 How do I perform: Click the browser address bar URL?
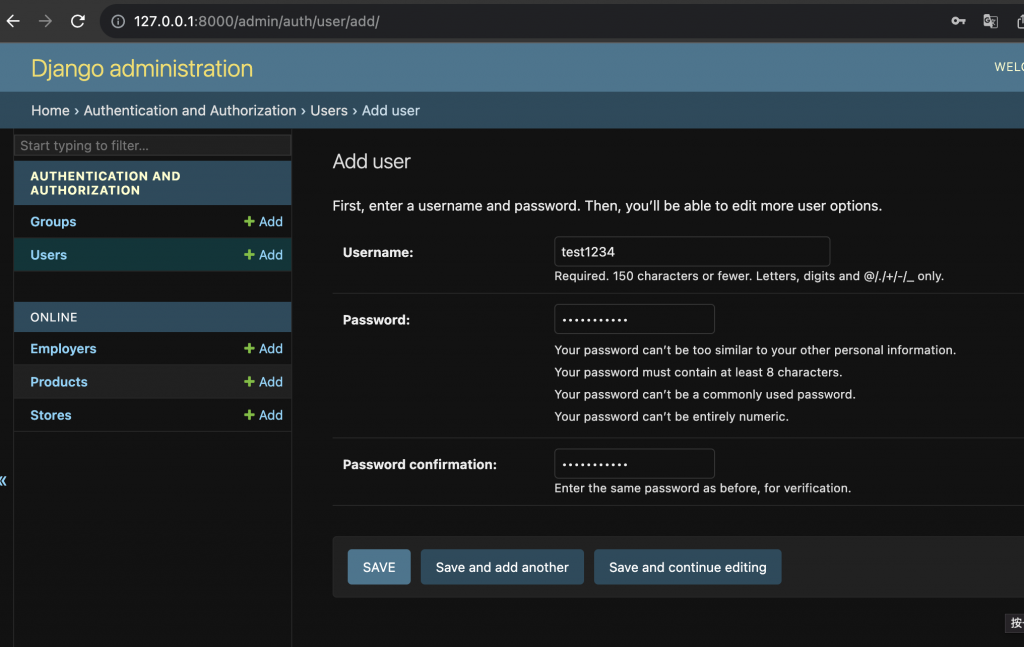[x=257, y=22]
